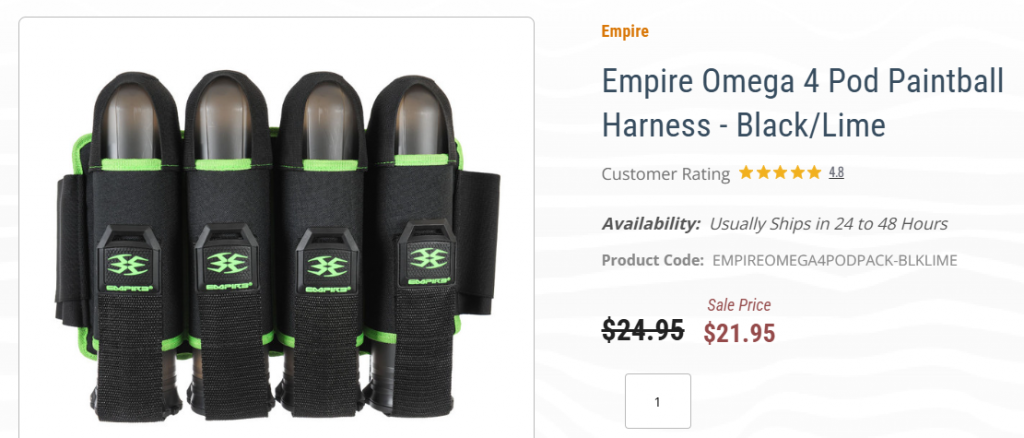This screenshot has height=438, width=1024.
Task: Click the Empire logo badge on leftmost pod
Action: point(129,259)
